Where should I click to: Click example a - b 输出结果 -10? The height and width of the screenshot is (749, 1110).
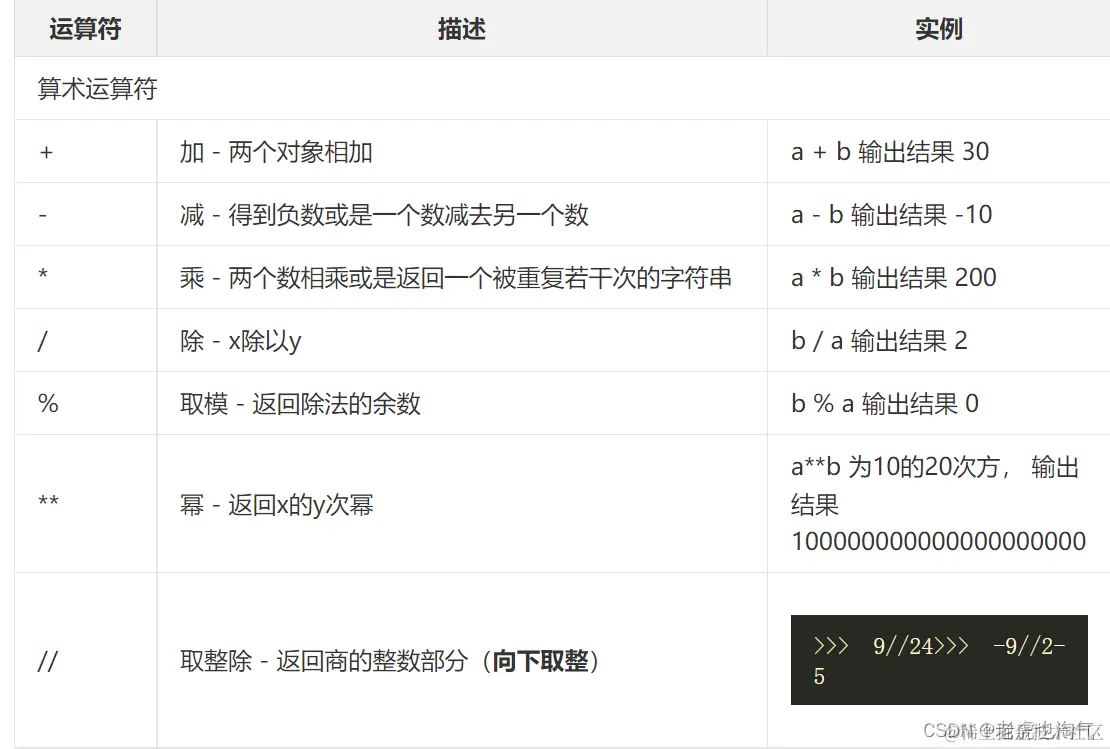891,215
